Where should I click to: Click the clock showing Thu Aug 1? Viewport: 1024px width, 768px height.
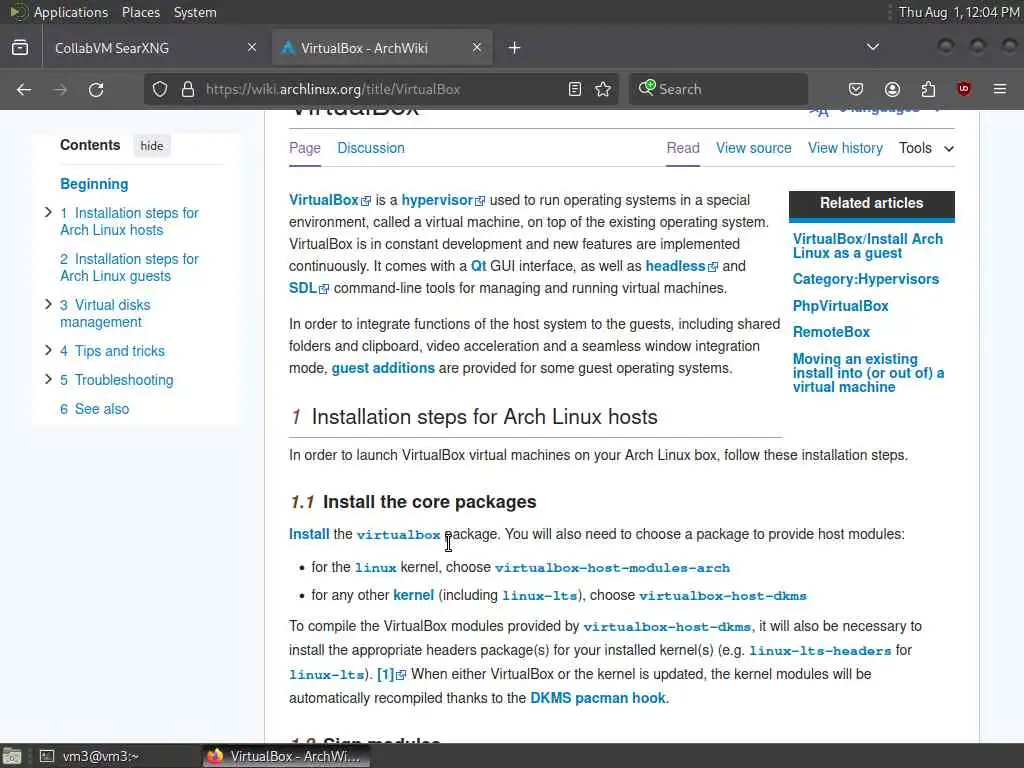click(959, 12)
